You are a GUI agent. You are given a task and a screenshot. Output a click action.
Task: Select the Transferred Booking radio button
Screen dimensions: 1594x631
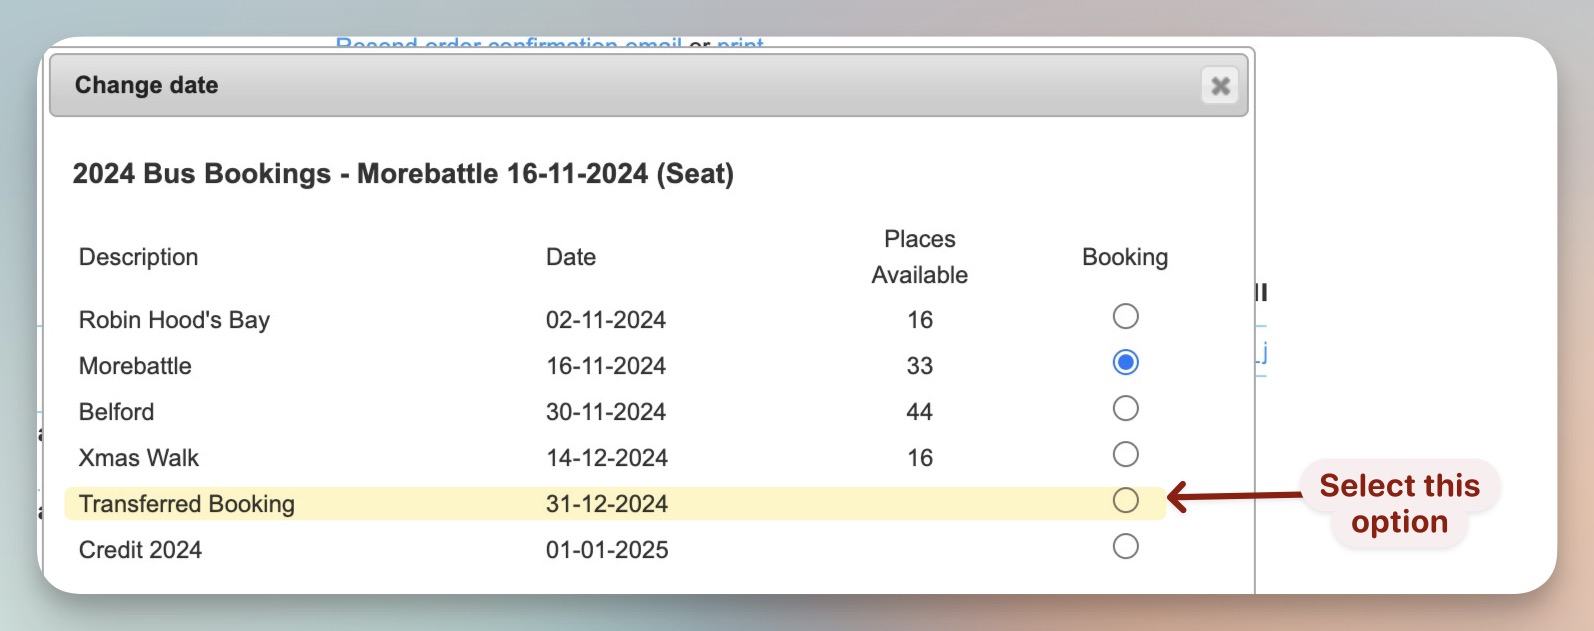click(x=1125, y=501)
